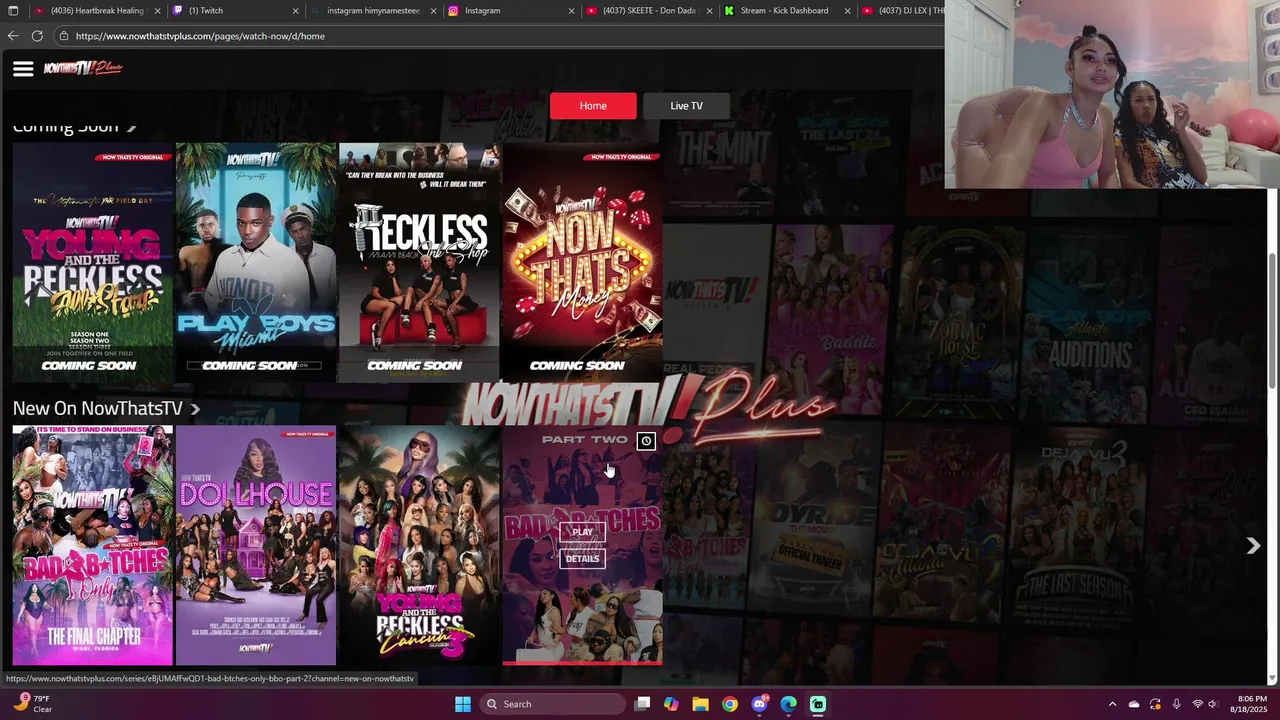1280x720 pixels.
Task: Select the Home button
Action: [x=593, y=106]
